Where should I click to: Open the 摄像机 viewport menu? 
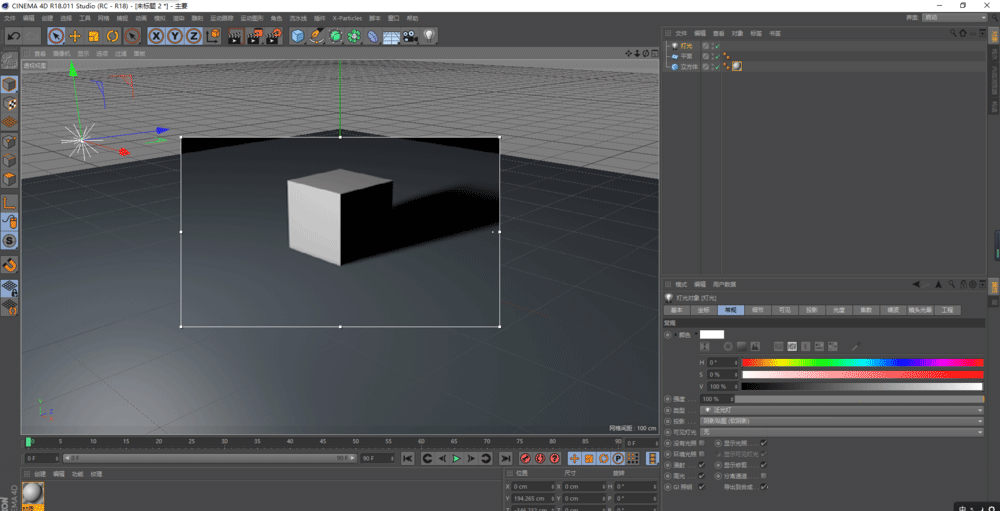(61, 54)
